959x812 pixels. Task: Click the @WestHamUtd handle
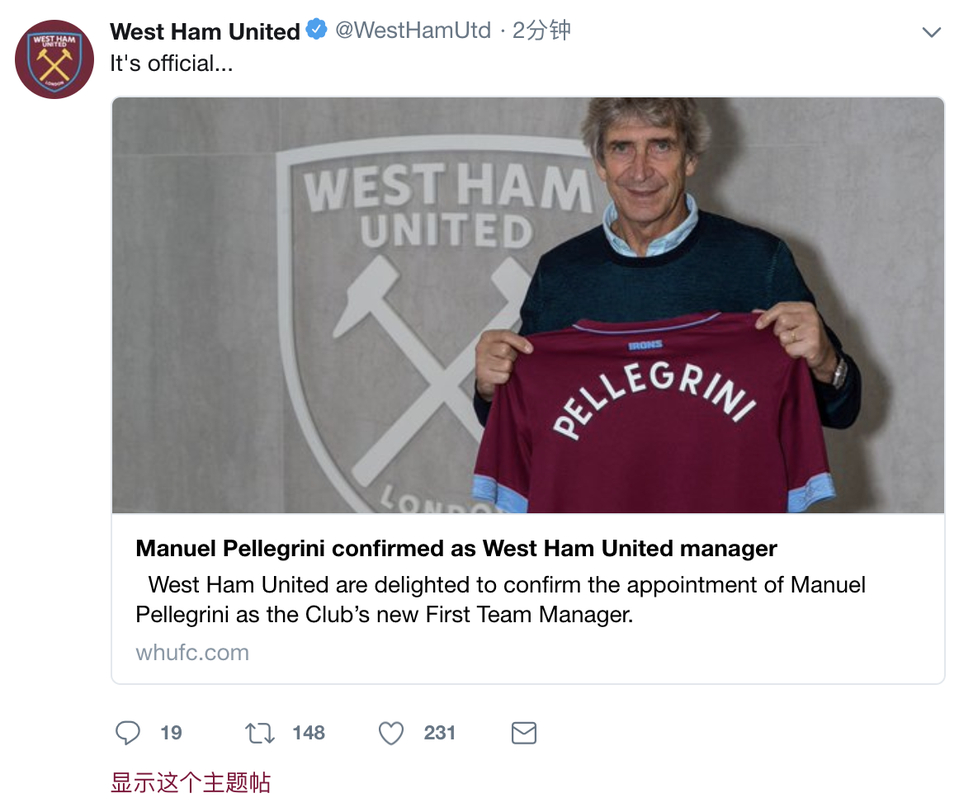coord(413,31)
